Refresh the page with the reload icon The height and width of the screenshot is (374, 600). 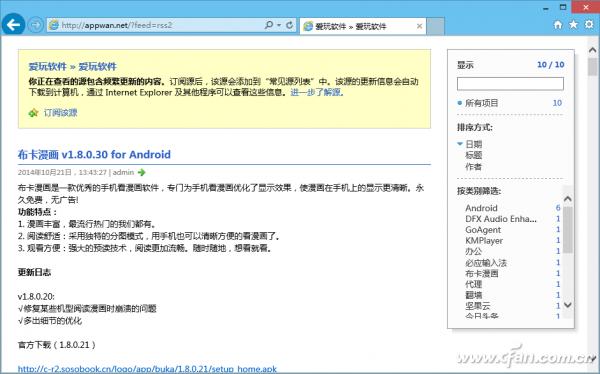[x=290, y=25]
